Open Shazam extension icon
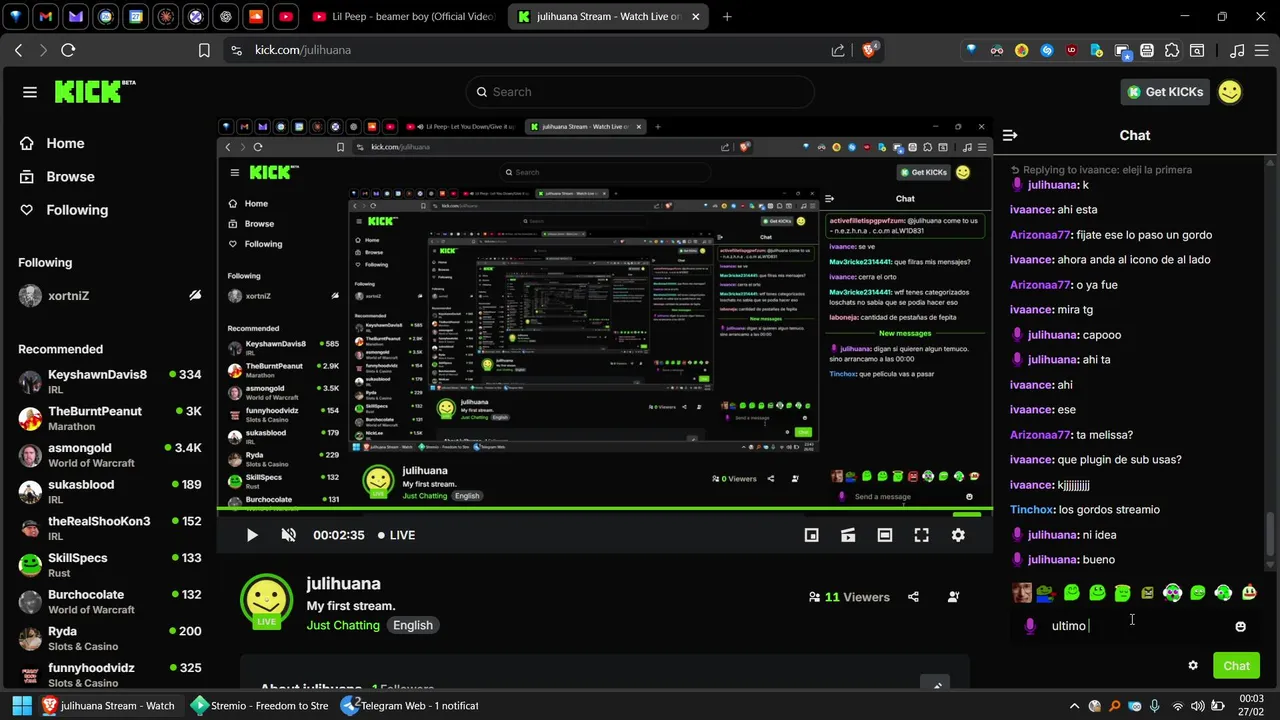 1047,50
